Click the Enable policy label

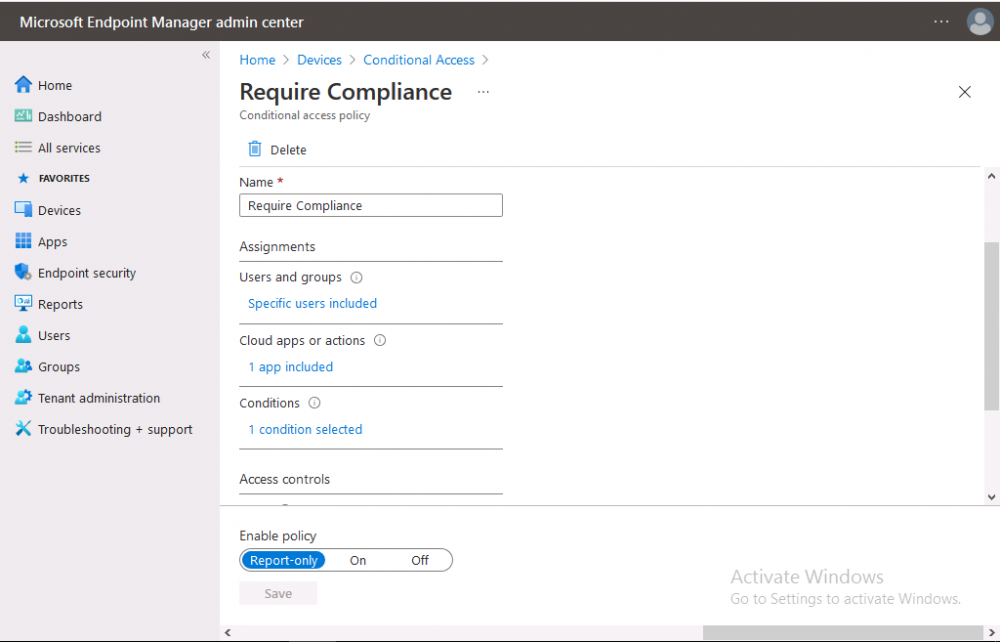tap(277, 536)
